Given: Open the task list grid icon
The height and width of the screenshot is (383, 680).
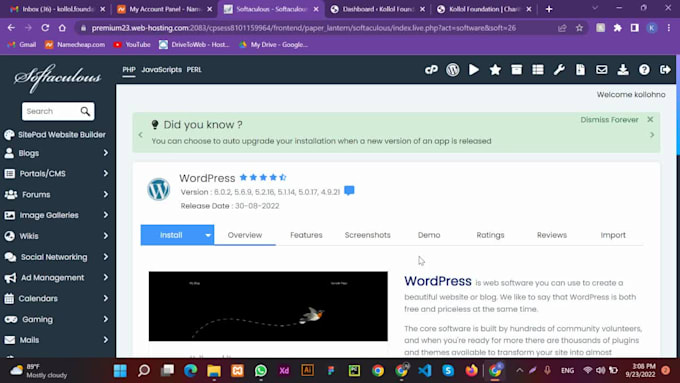Looking at the screenshot, I should [538, 70].
